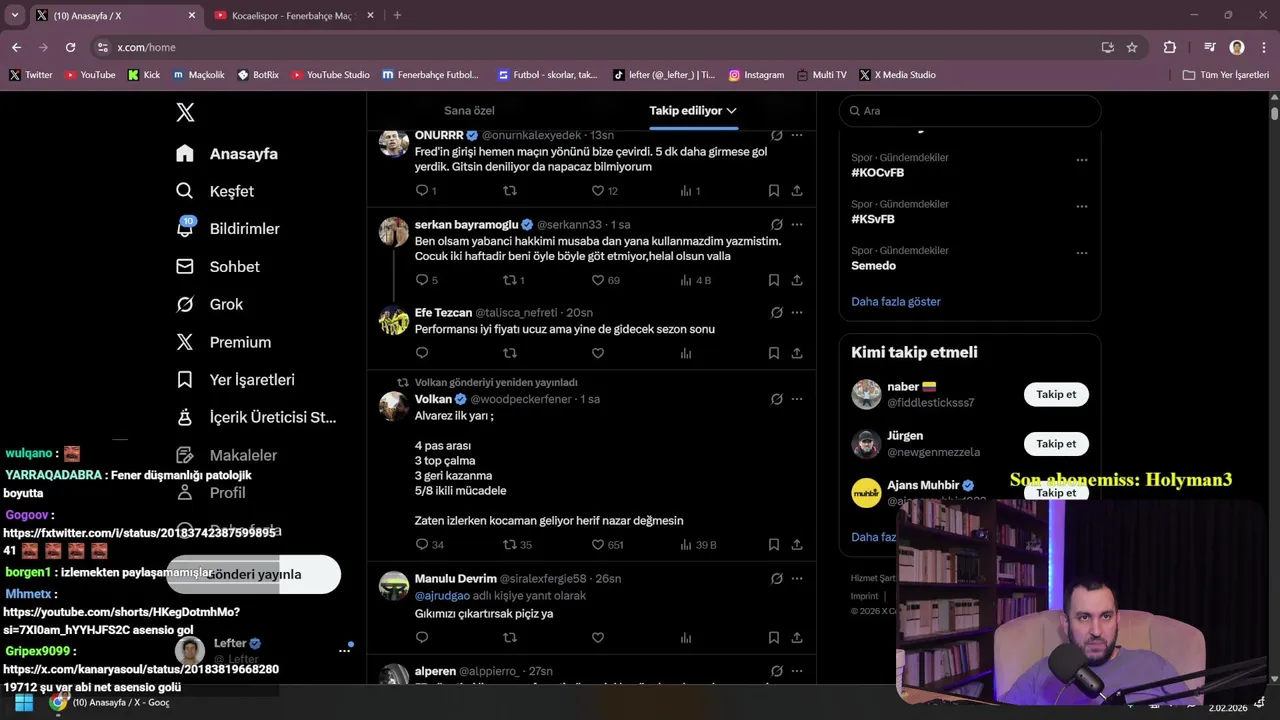Open Grok action on ONURRR's tweet

777,135
